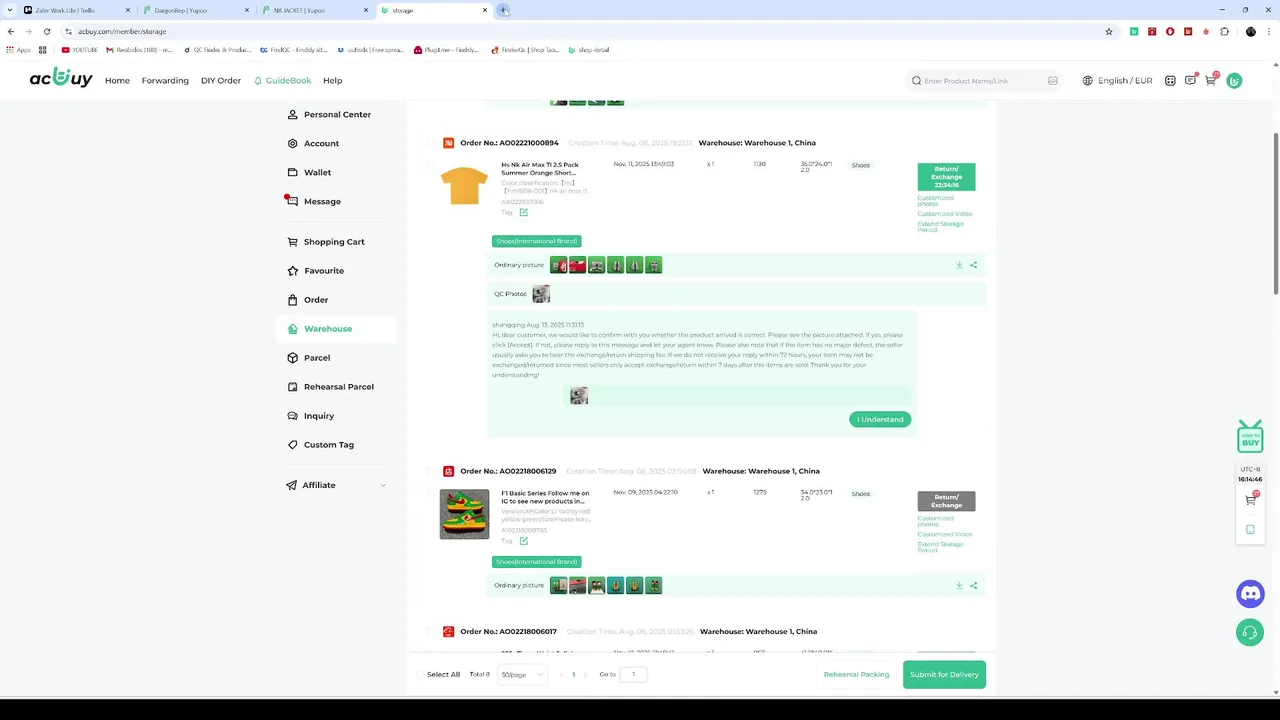Open Personal Center in the sidebar
This screenshot has height=720, width=1280.
tap(337, 114)
